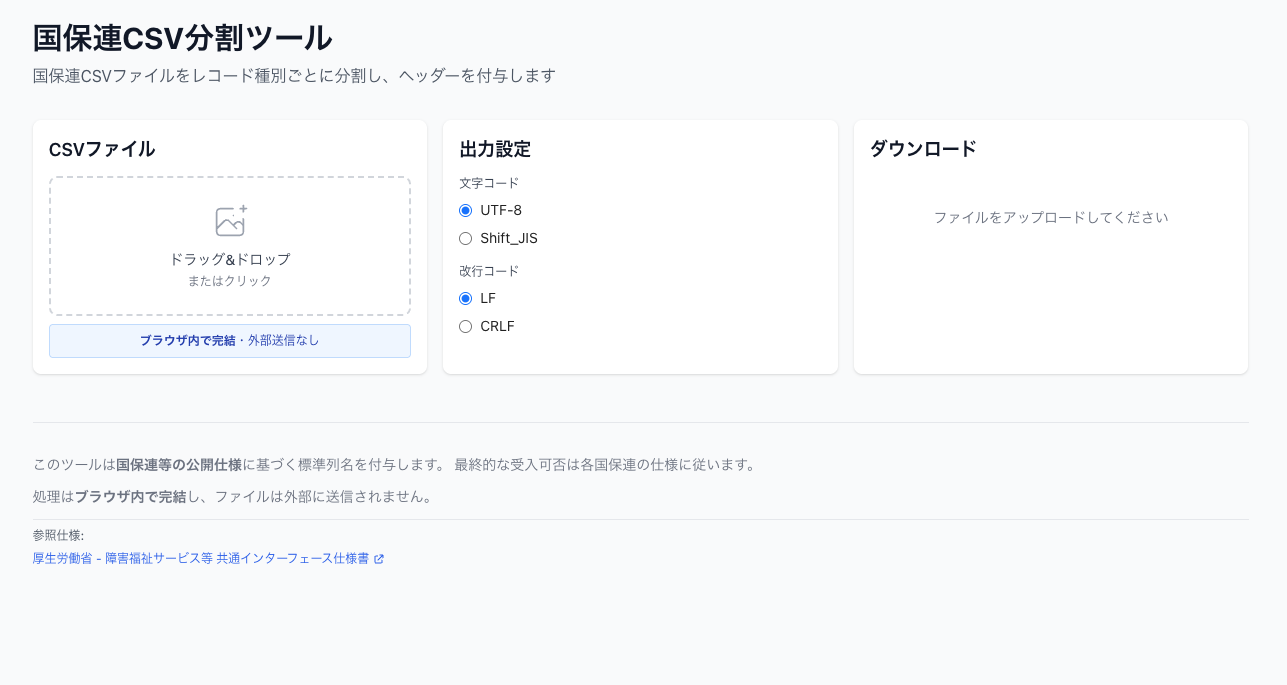Select Shift_JIS as the output character code
Image resolution: width=1287 pixels, height=685 pixels.
(x=464, y=238)
